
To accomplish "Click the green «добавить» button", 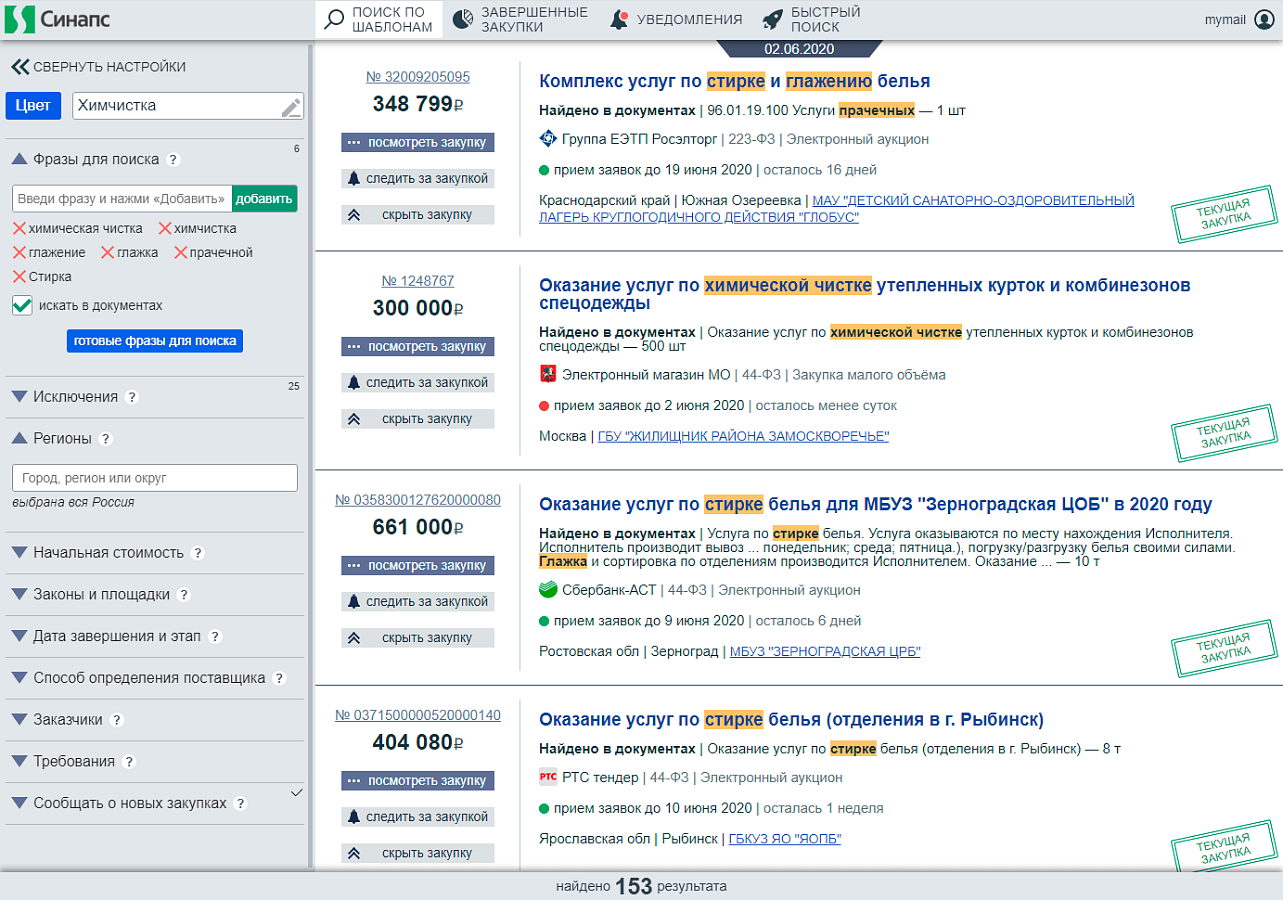I will 264,198.
